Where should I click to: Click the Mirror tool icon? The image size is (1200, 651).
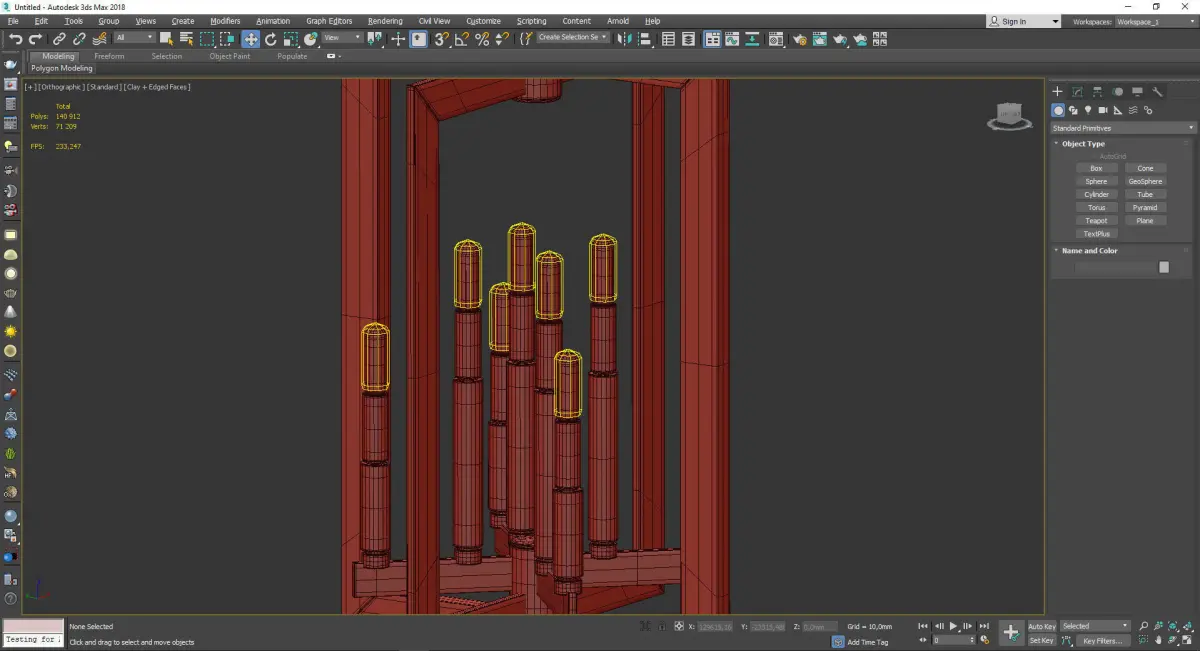tap(624, 39)
